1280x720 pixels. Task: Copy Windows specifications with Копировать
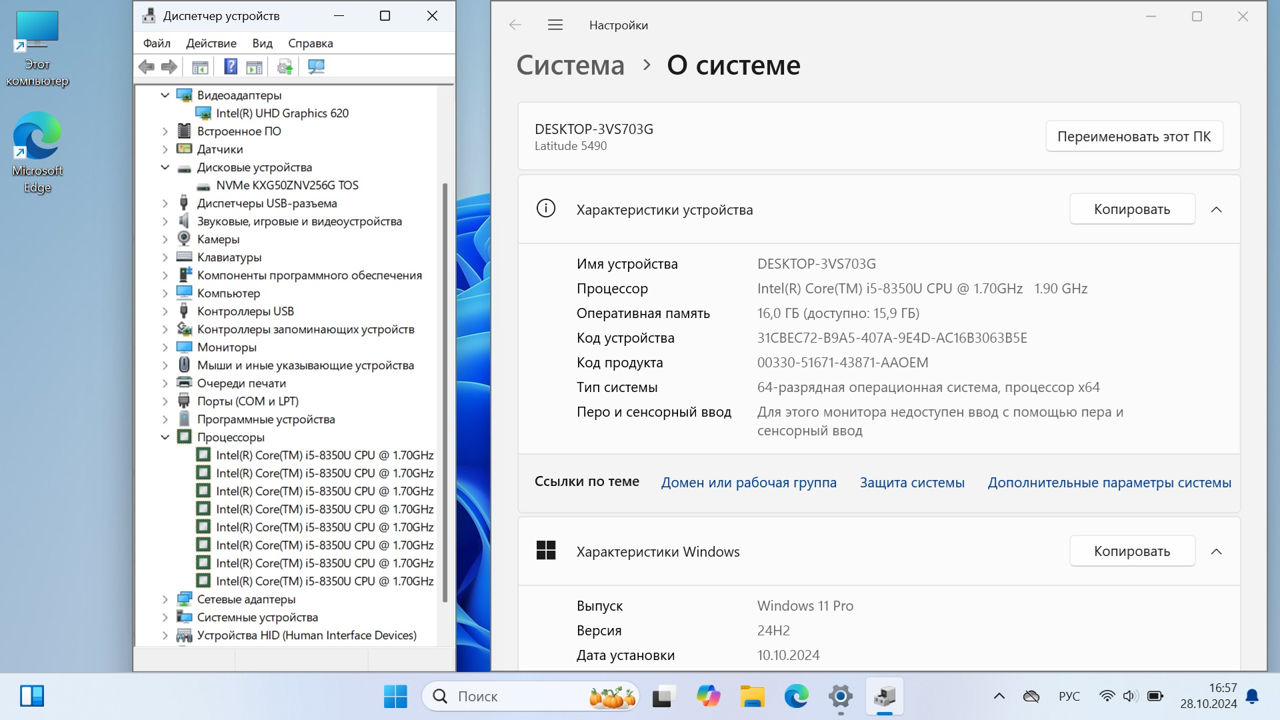(x=1132, y=551)
